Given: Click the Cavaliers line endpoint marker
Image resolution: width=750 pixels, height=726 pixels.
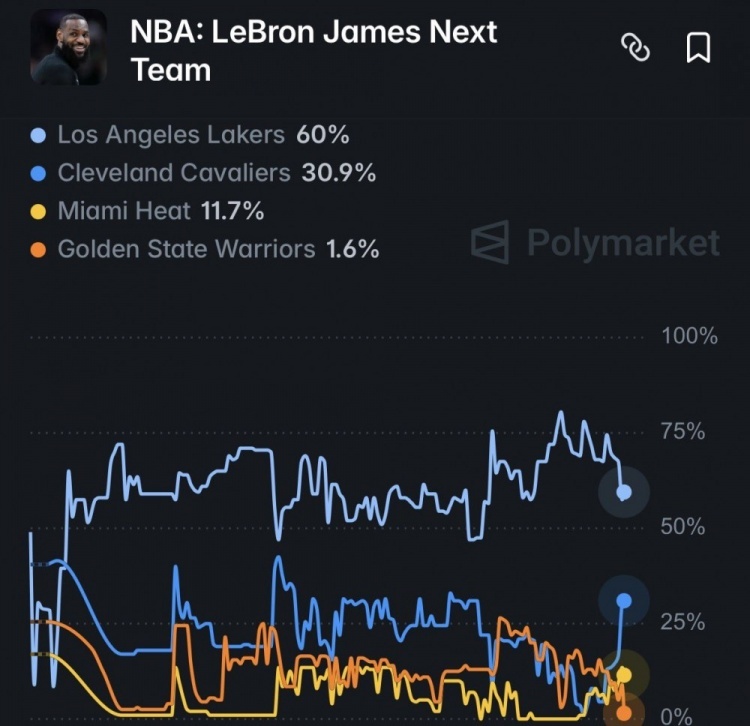Looking at the screenshot, I should tap(624, 601).
